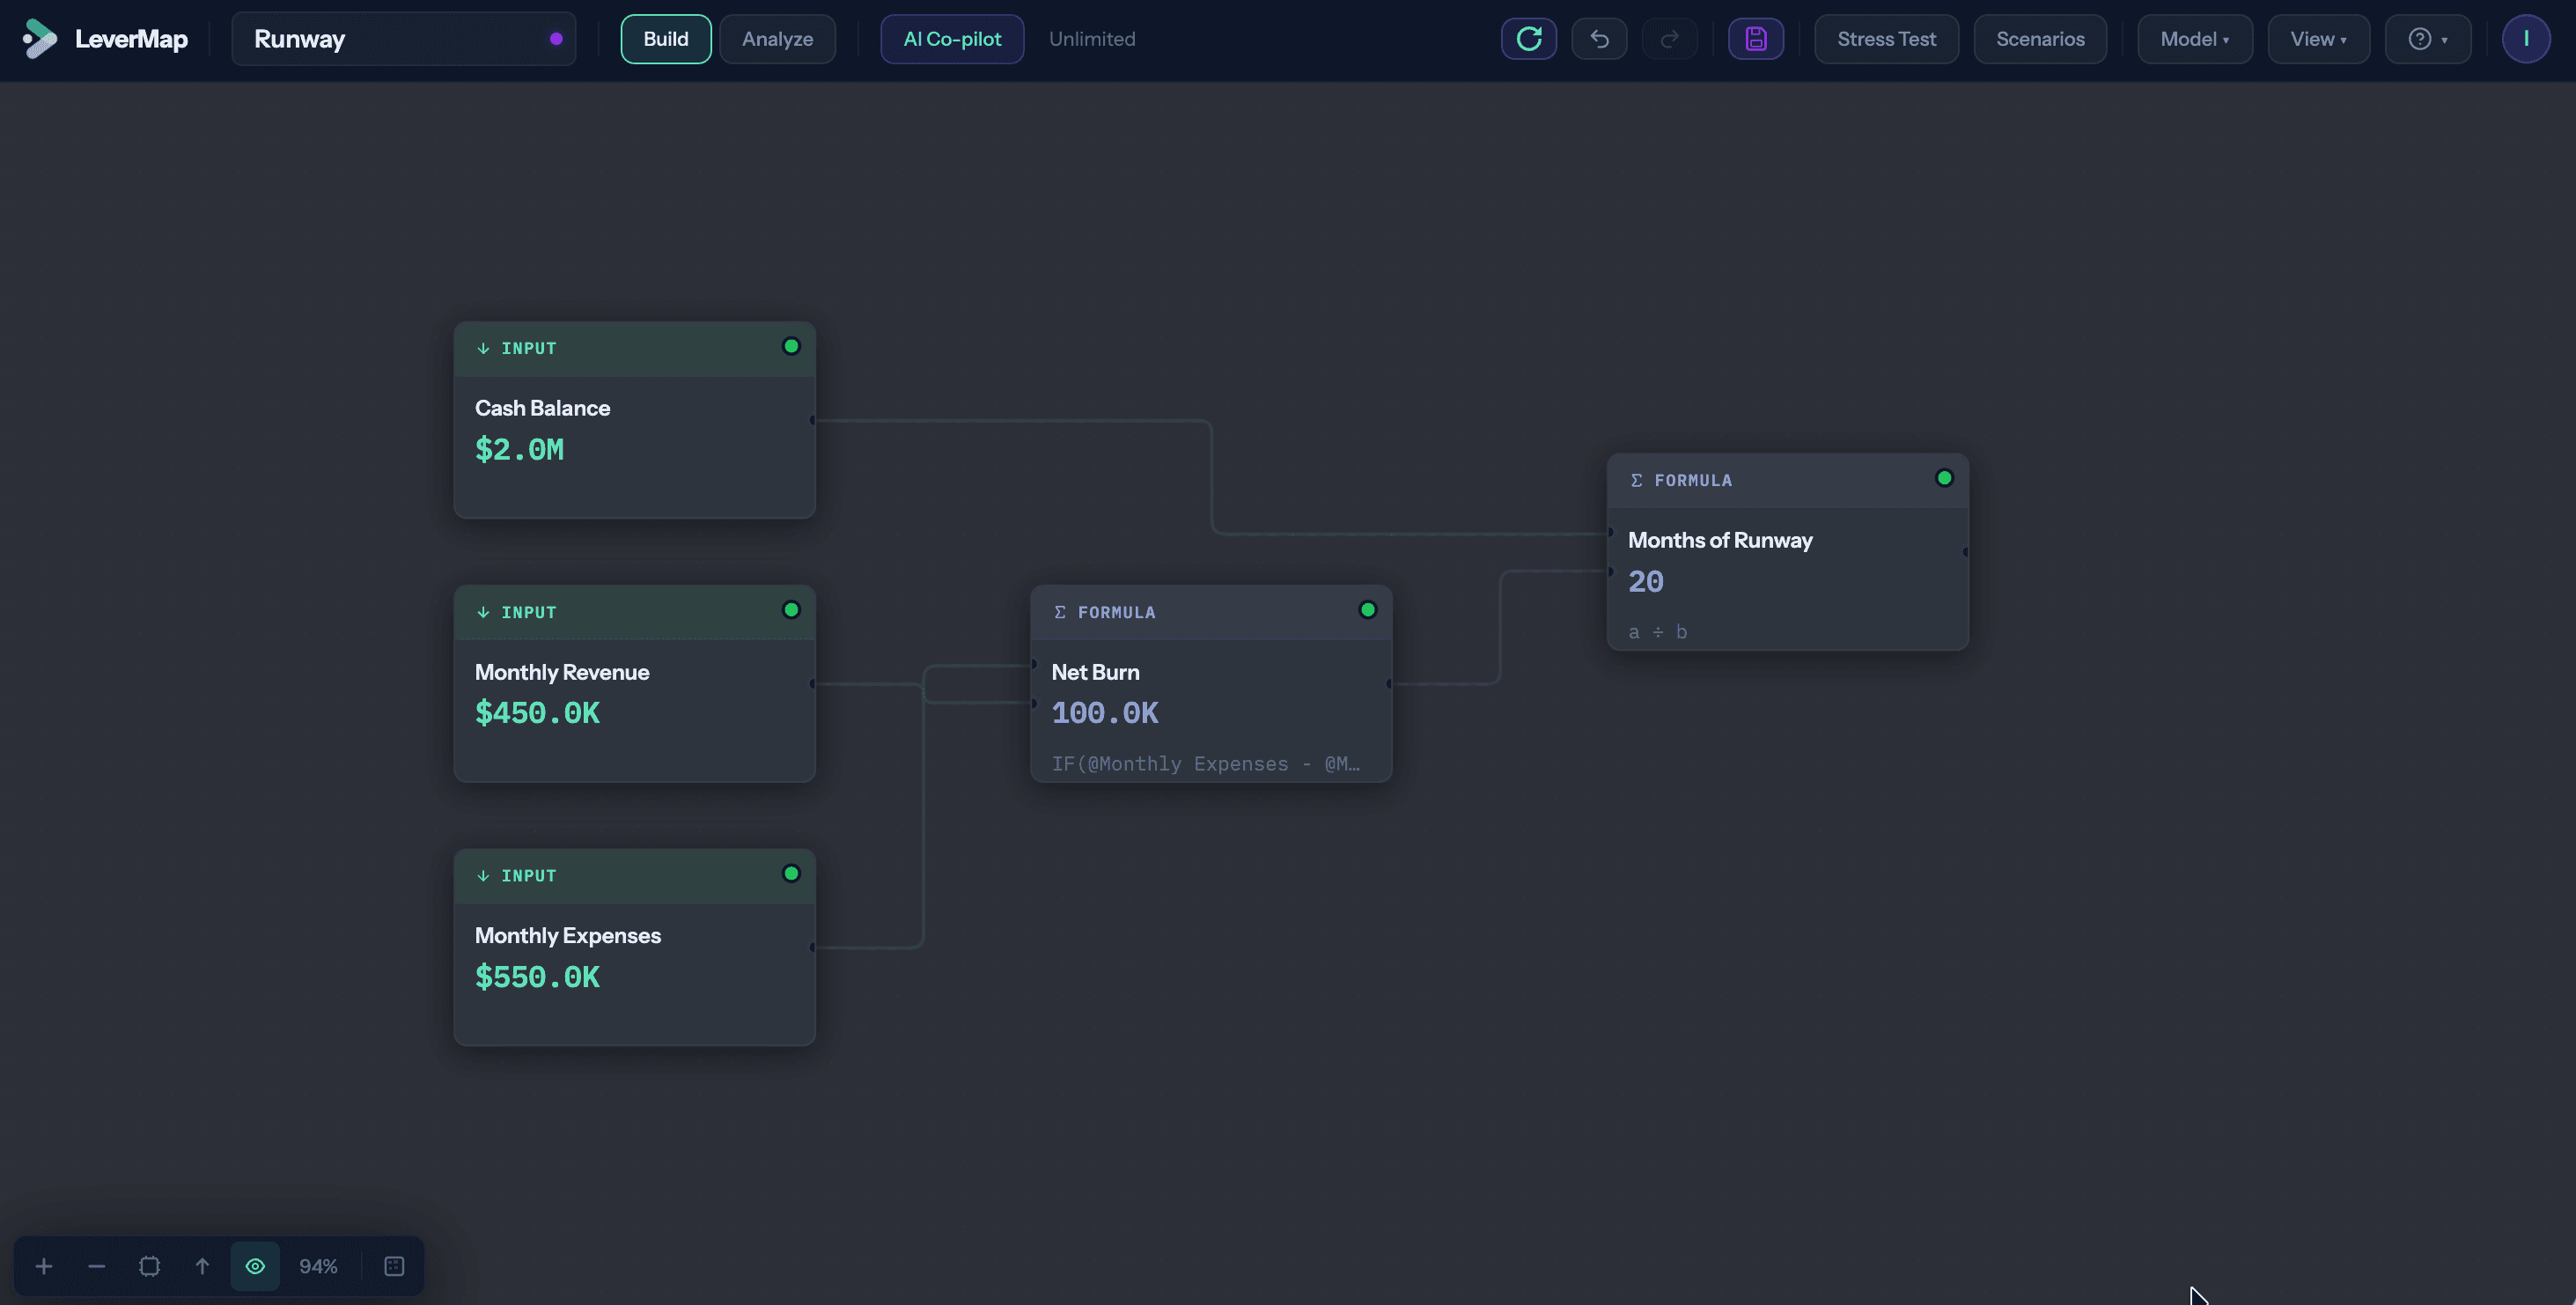Open the help question-mark dropdown

2427,39
